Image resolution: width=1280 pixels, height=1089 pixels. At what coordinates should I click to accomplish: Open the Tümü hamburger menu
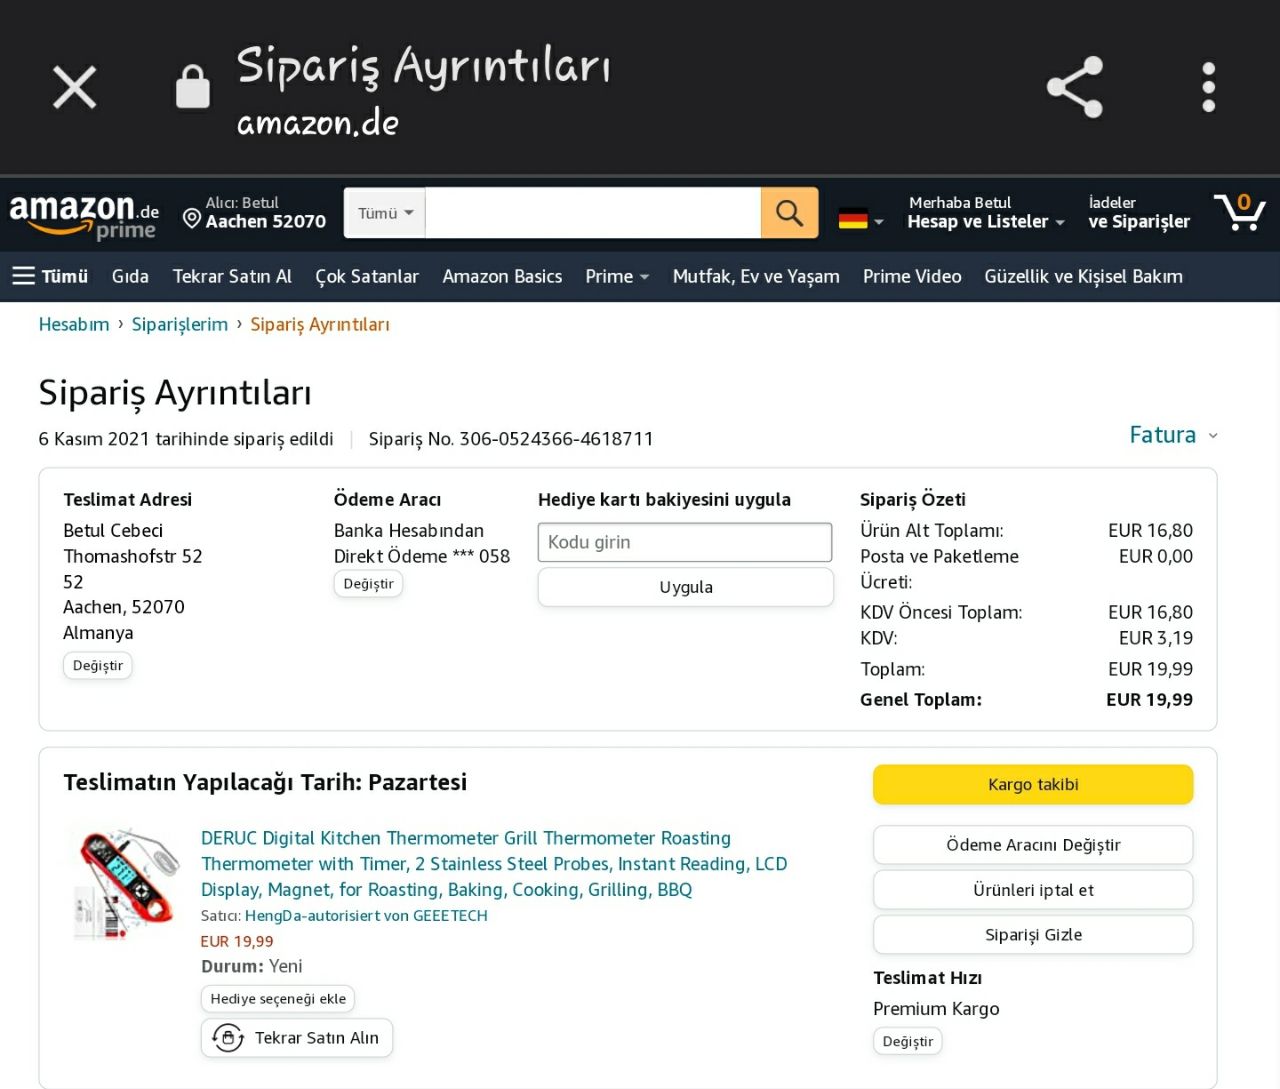click(50, 276)
